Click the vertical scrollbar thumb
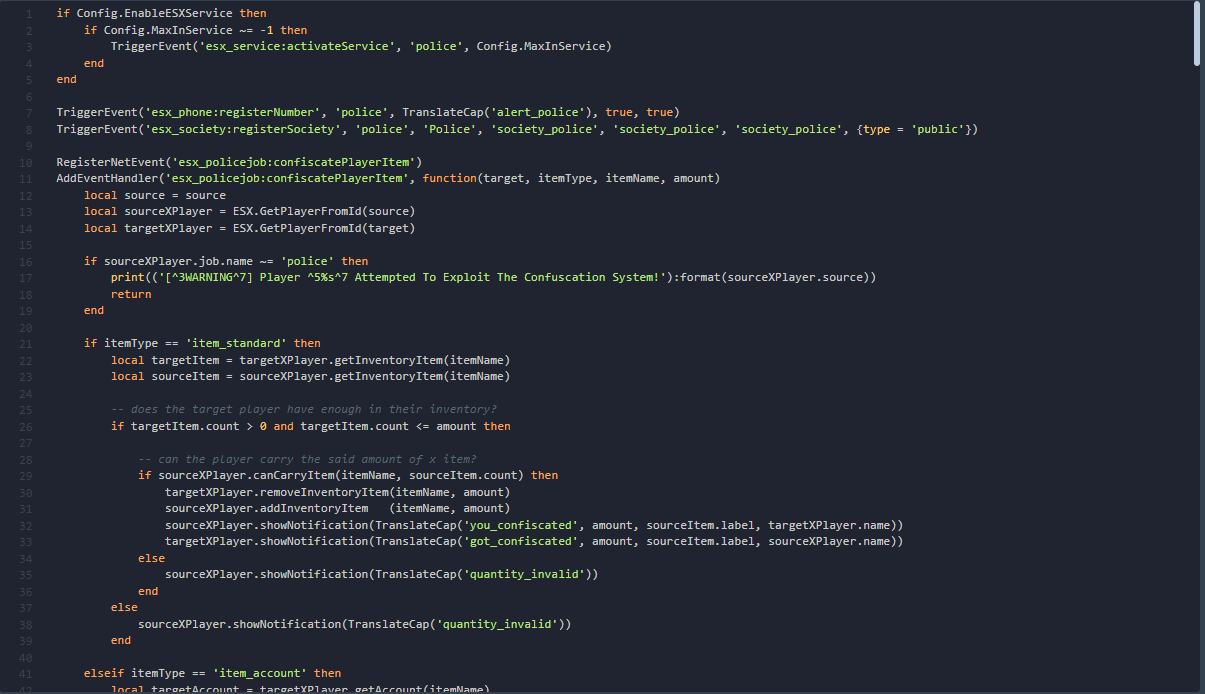1205x694 pixels. pos(1197,30)
